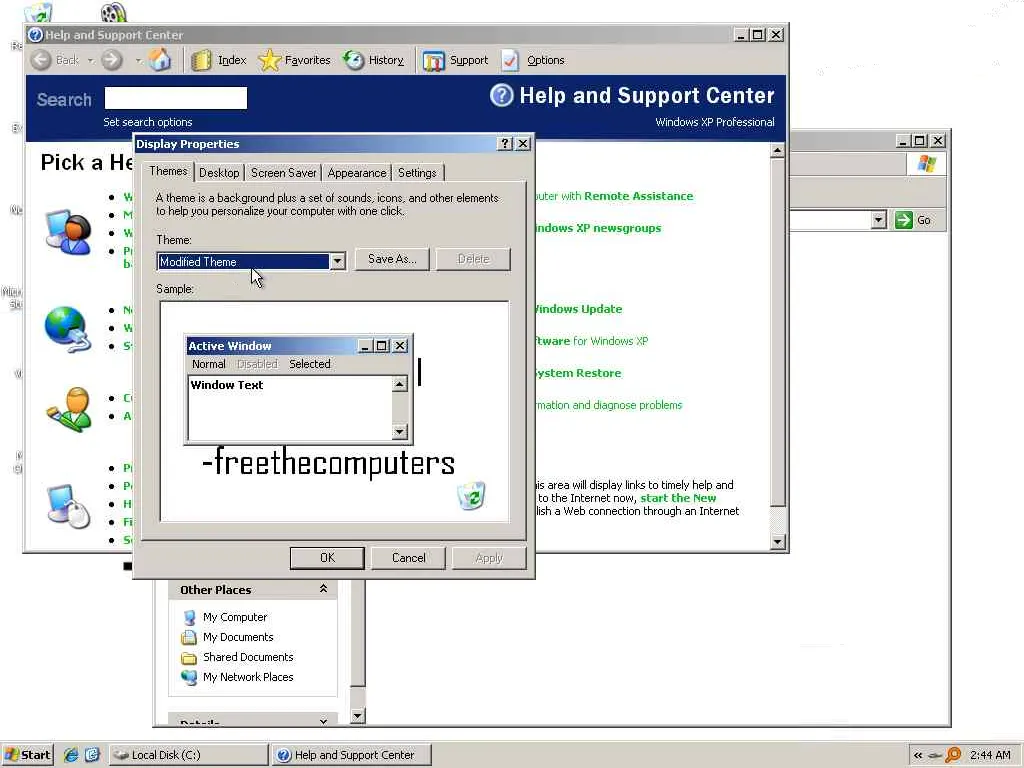Expand the Details panel chevron
The image size is (1024, 768).
tap(323, 721)
